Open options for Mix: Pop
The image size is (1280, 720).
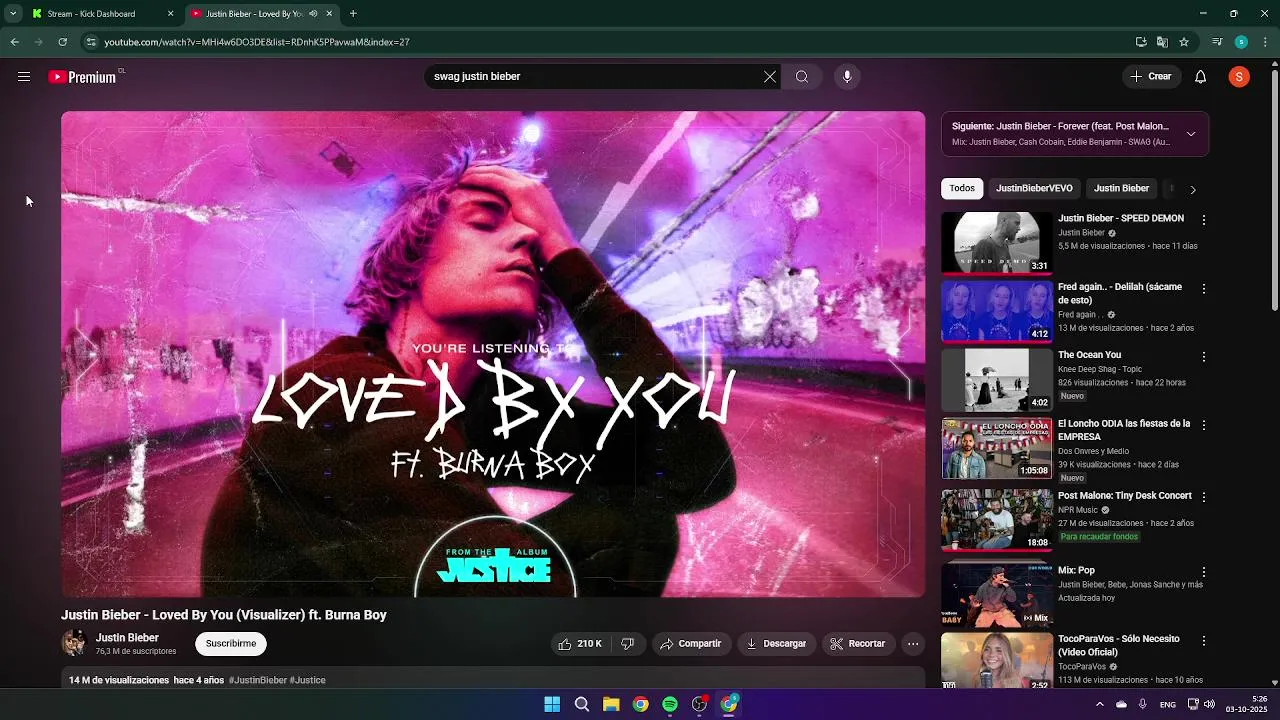point(1204,572)
